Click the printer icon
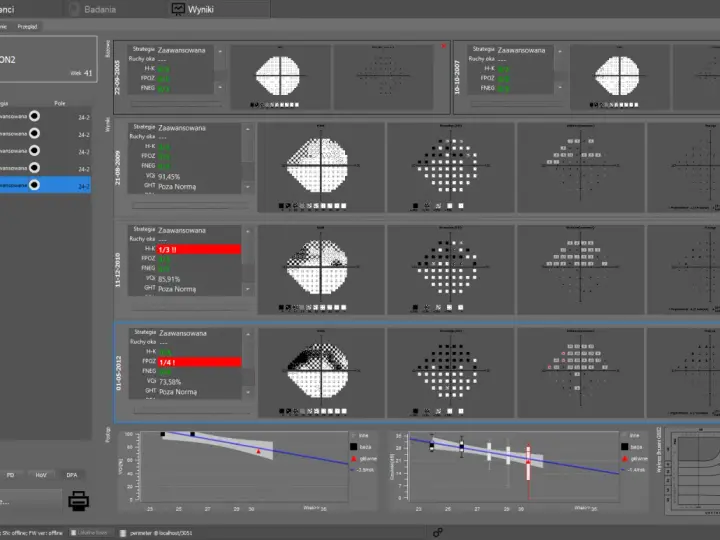This screenshot has height=540, width=720. tap(79, 501)
